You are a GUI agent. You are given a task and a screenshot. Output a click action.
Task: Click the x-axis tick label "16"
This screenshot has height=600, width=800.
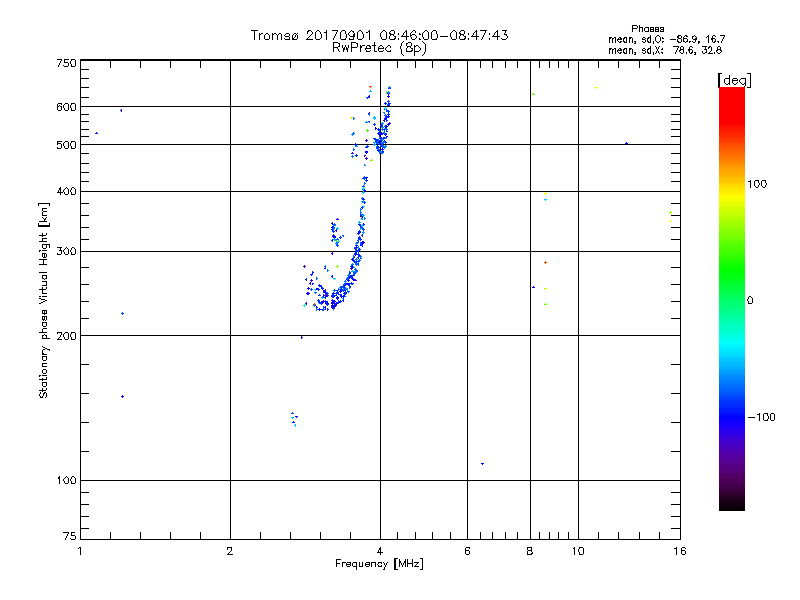click(680, 551)
